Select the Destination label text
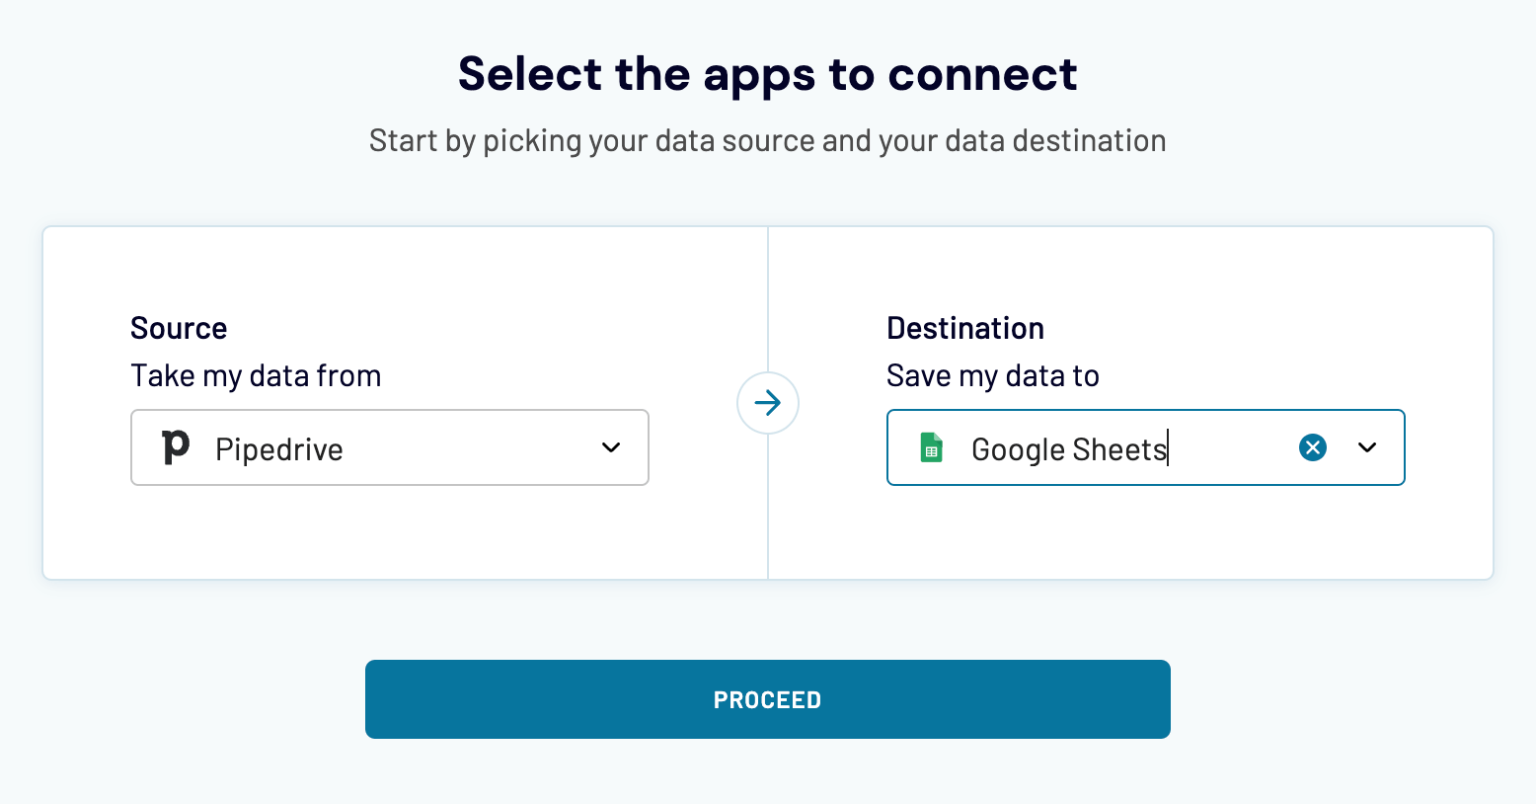The width and height of the screenshot is (1536, 804). [965, 327]
